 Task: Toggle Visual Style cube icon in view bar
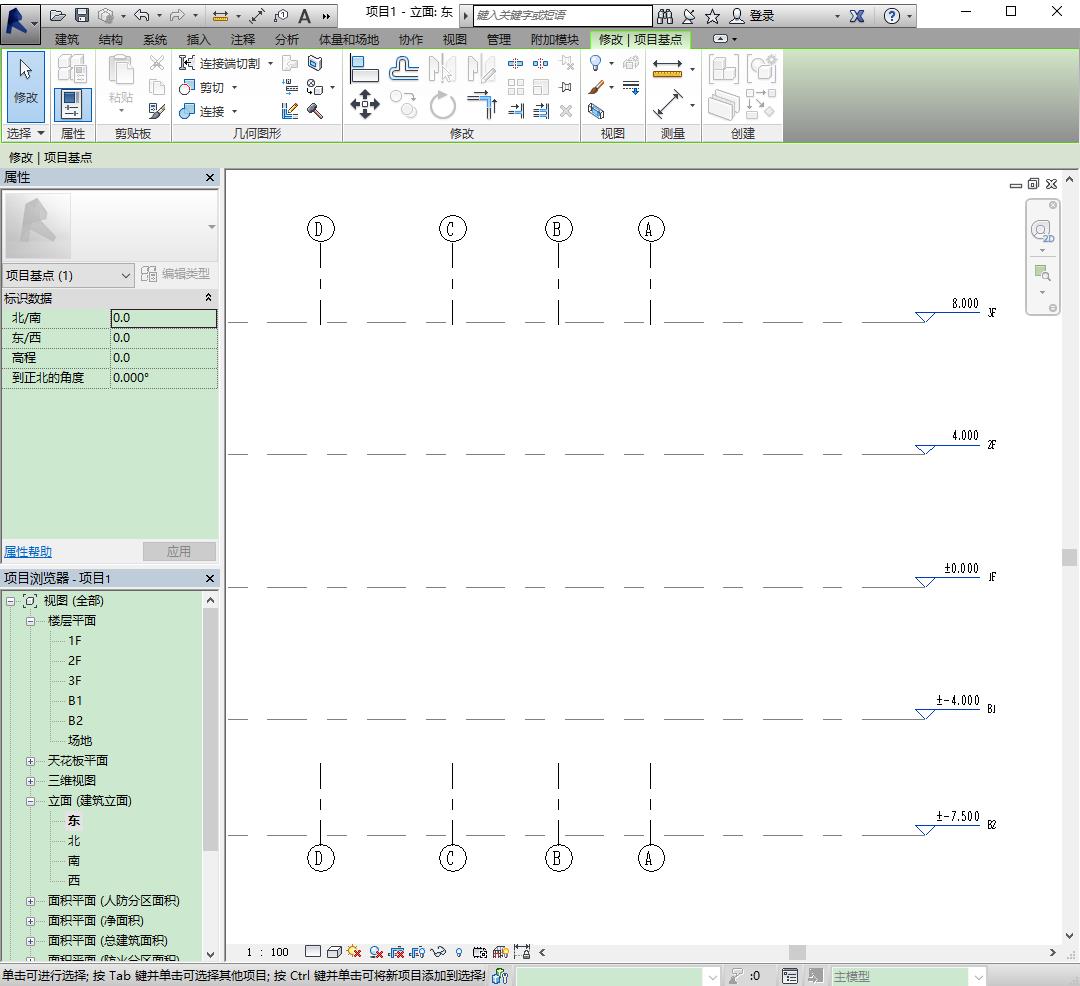334,952
